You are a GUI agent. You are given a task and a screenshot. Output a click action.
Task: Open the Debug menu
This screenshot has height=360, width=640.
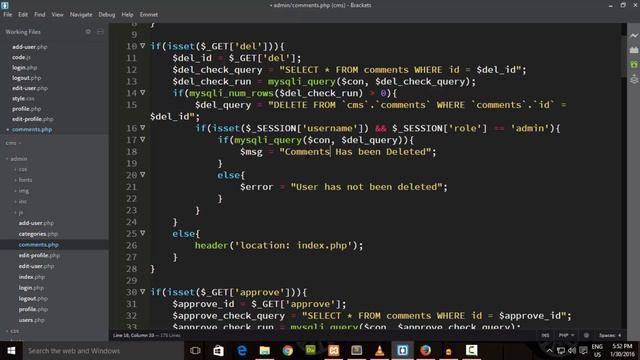[x=107, y=14]
